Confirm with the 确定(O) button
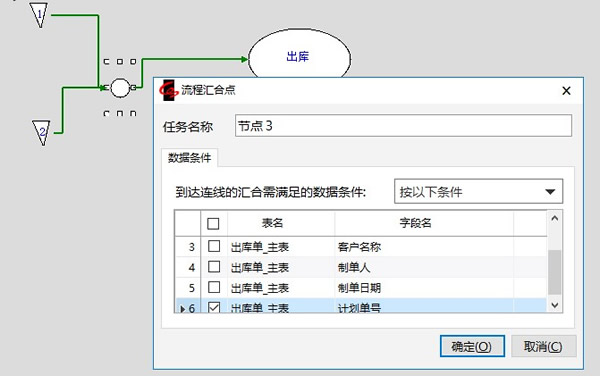The image size is (600, 376). (472, 346)
